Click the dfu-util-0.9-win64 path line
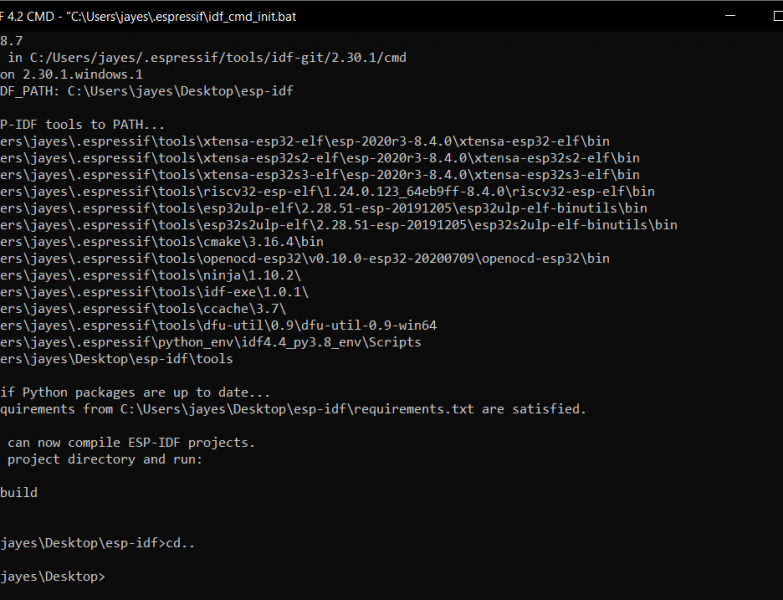 [x=218, y=325]
